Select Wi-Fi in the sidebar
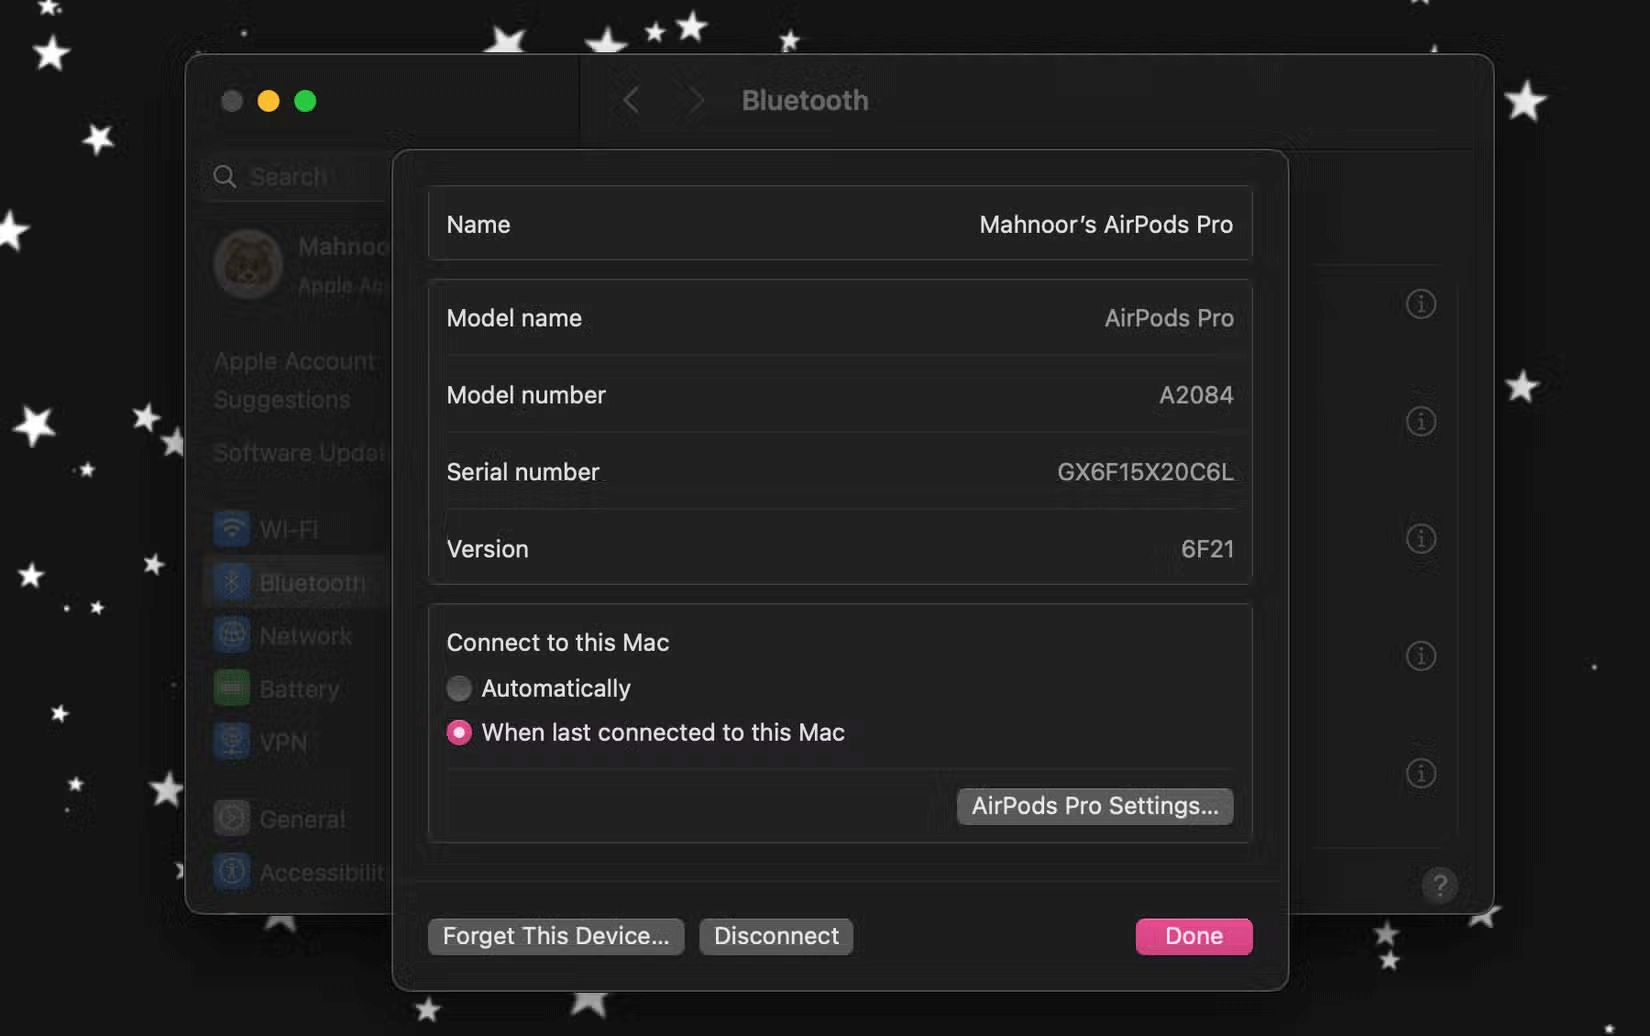 [x=290, y=529]
